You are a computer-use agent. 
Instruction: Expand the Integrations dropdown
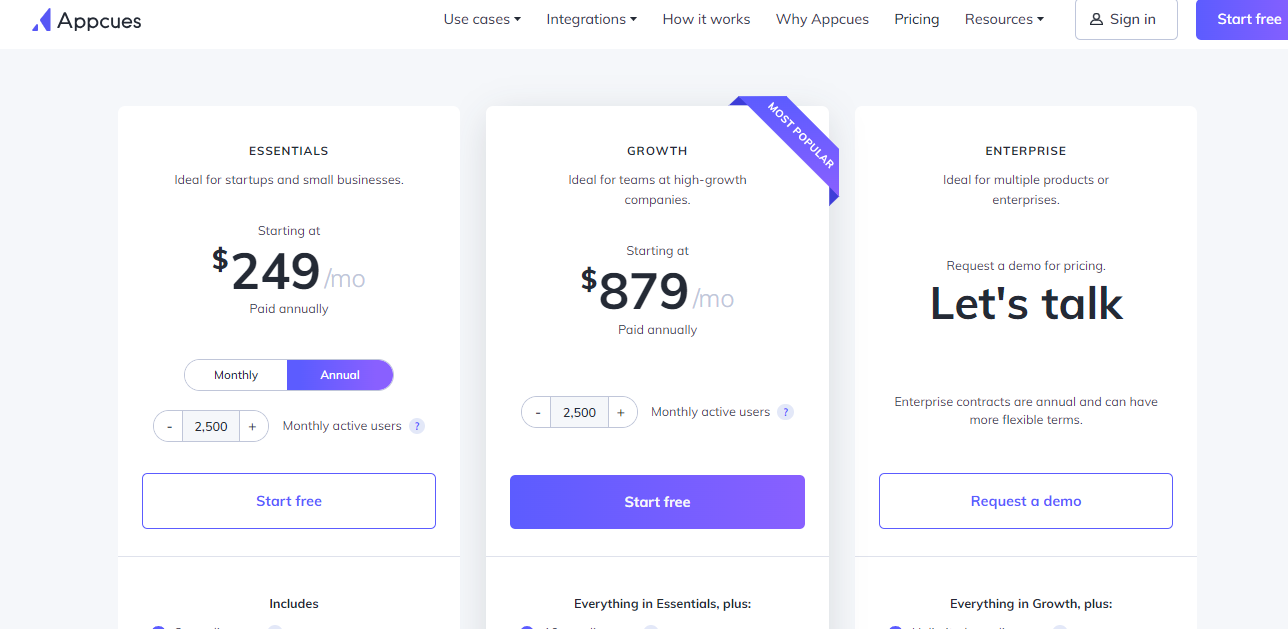[x=591, y=19]
